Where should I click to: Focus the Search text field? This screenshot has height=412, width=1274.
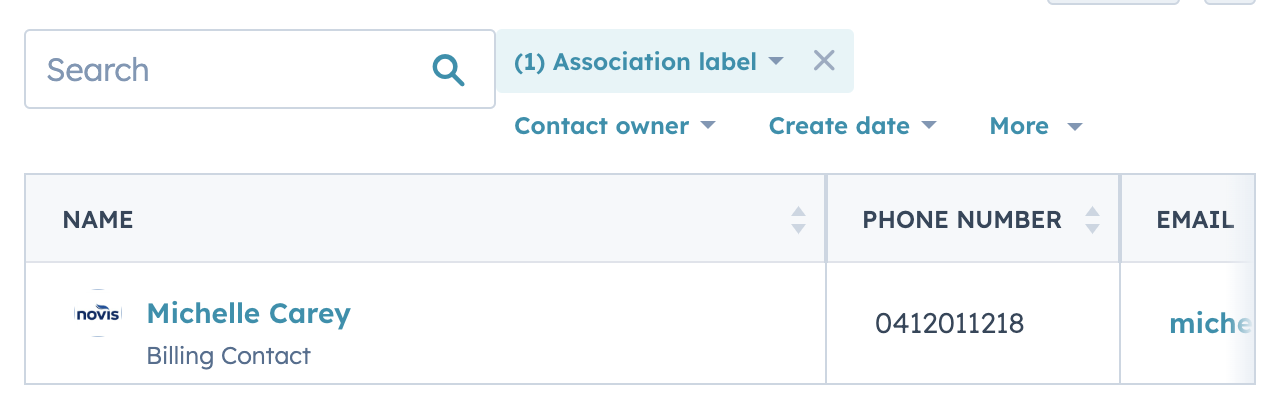point(230,70)
